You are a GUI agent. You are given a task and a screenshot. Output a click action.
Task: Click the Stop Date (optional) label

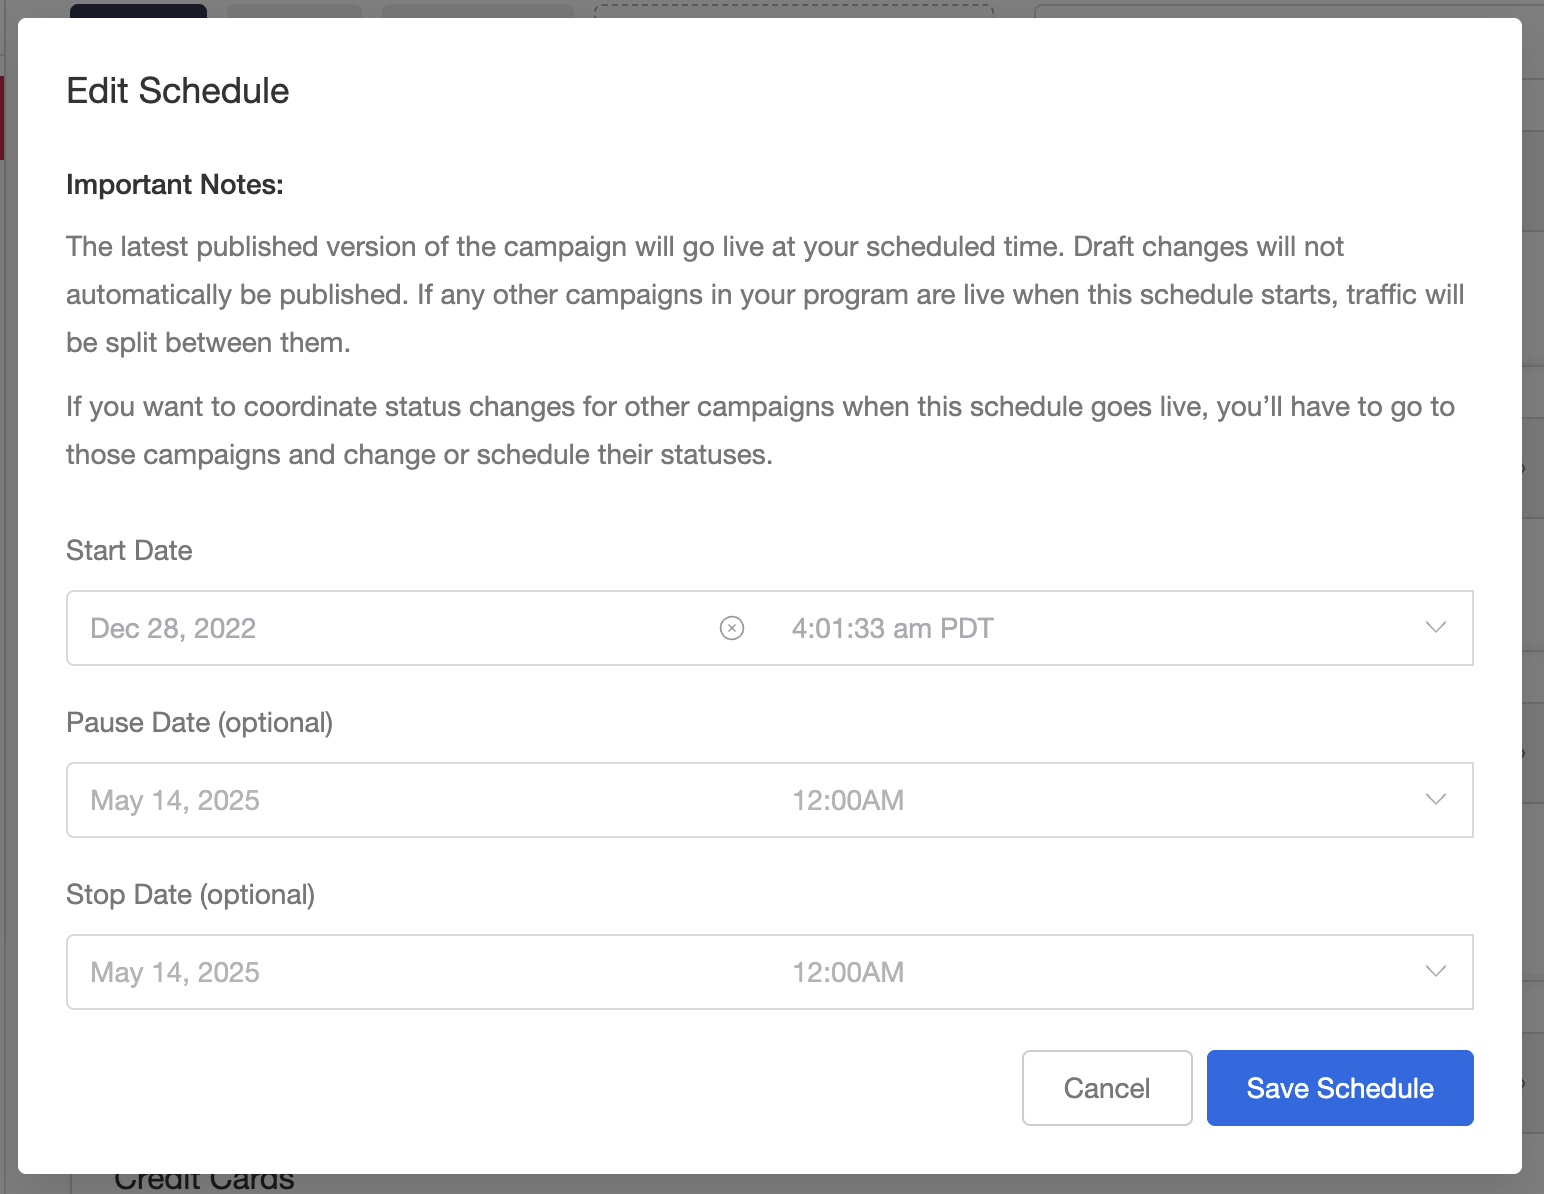point(190,895)
